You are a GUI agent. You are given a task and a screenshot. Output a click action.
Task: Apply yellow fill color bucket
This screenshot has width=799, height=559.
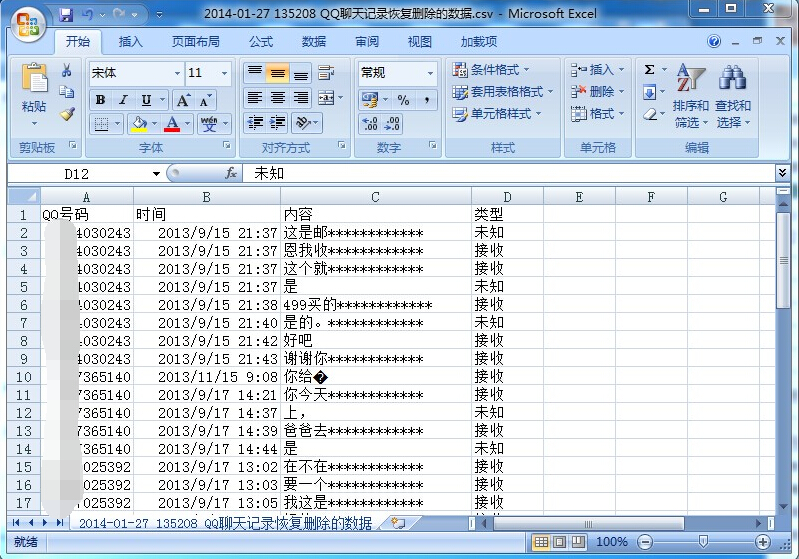click(x=139, y=123)
